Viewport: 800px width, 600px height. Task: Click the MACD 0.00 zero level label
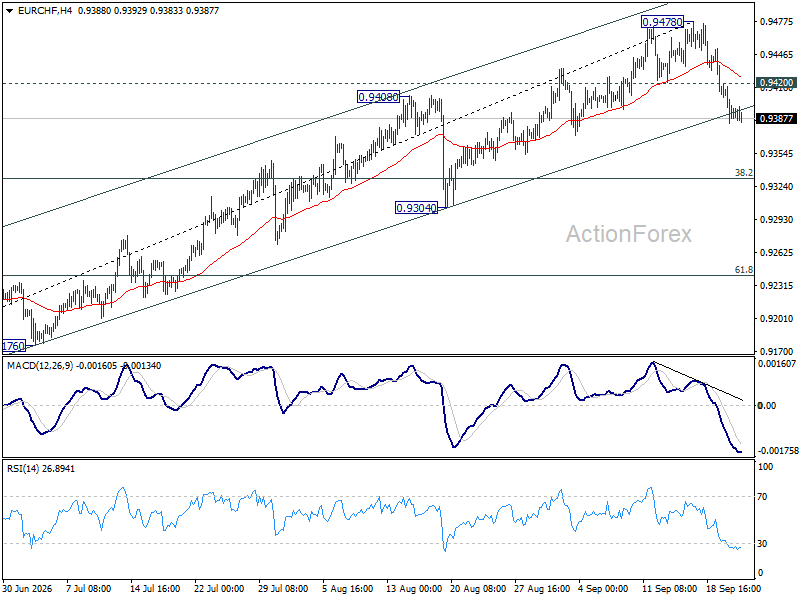click(x=767, y=406)
